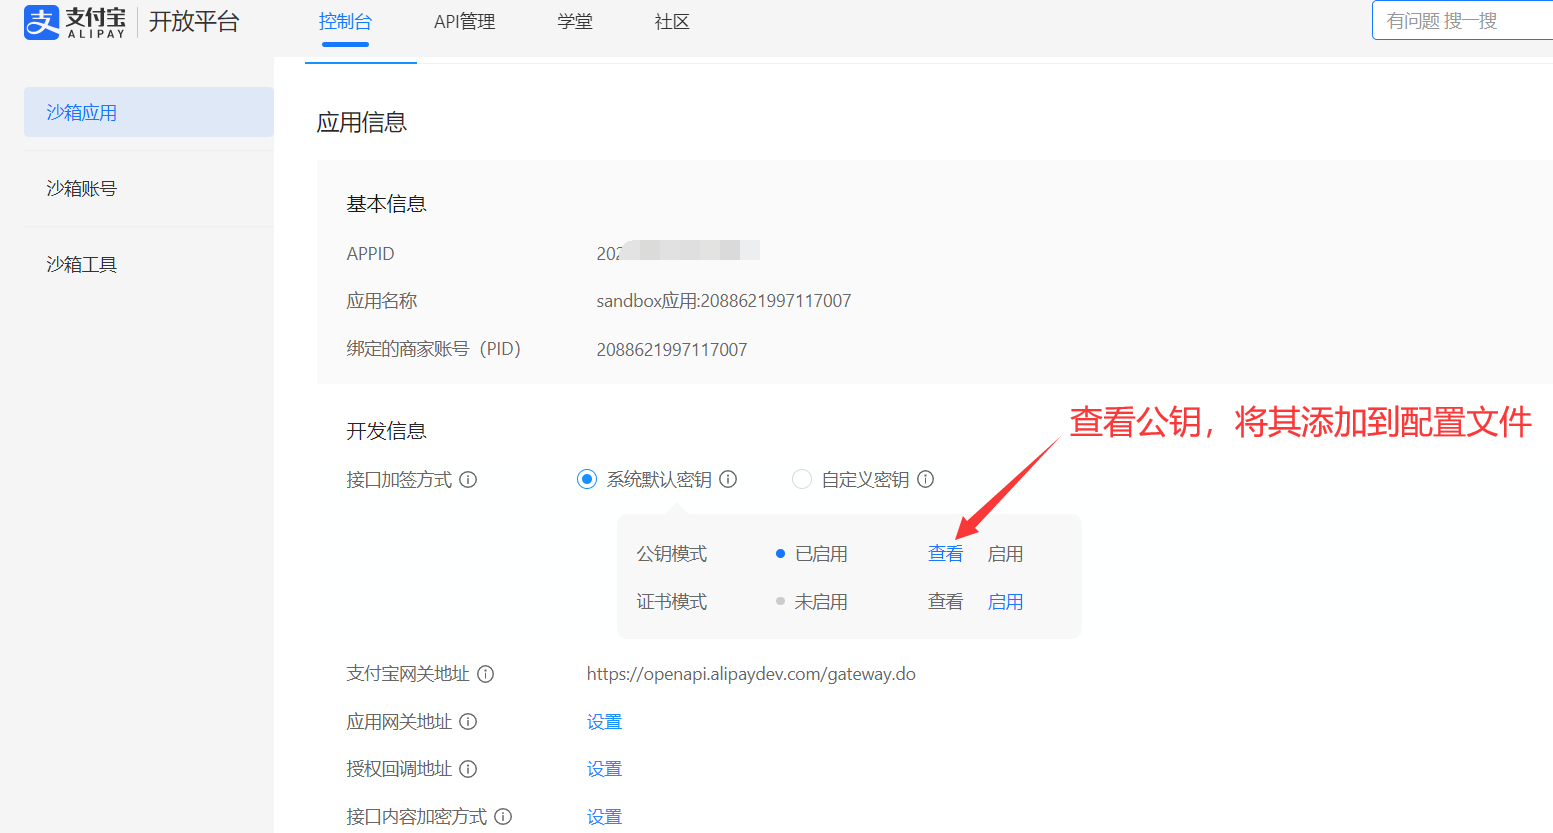Click the Alipay logo icon
Image resolution: width=1553 pixels, height=833 pixels.
point(42,22)
